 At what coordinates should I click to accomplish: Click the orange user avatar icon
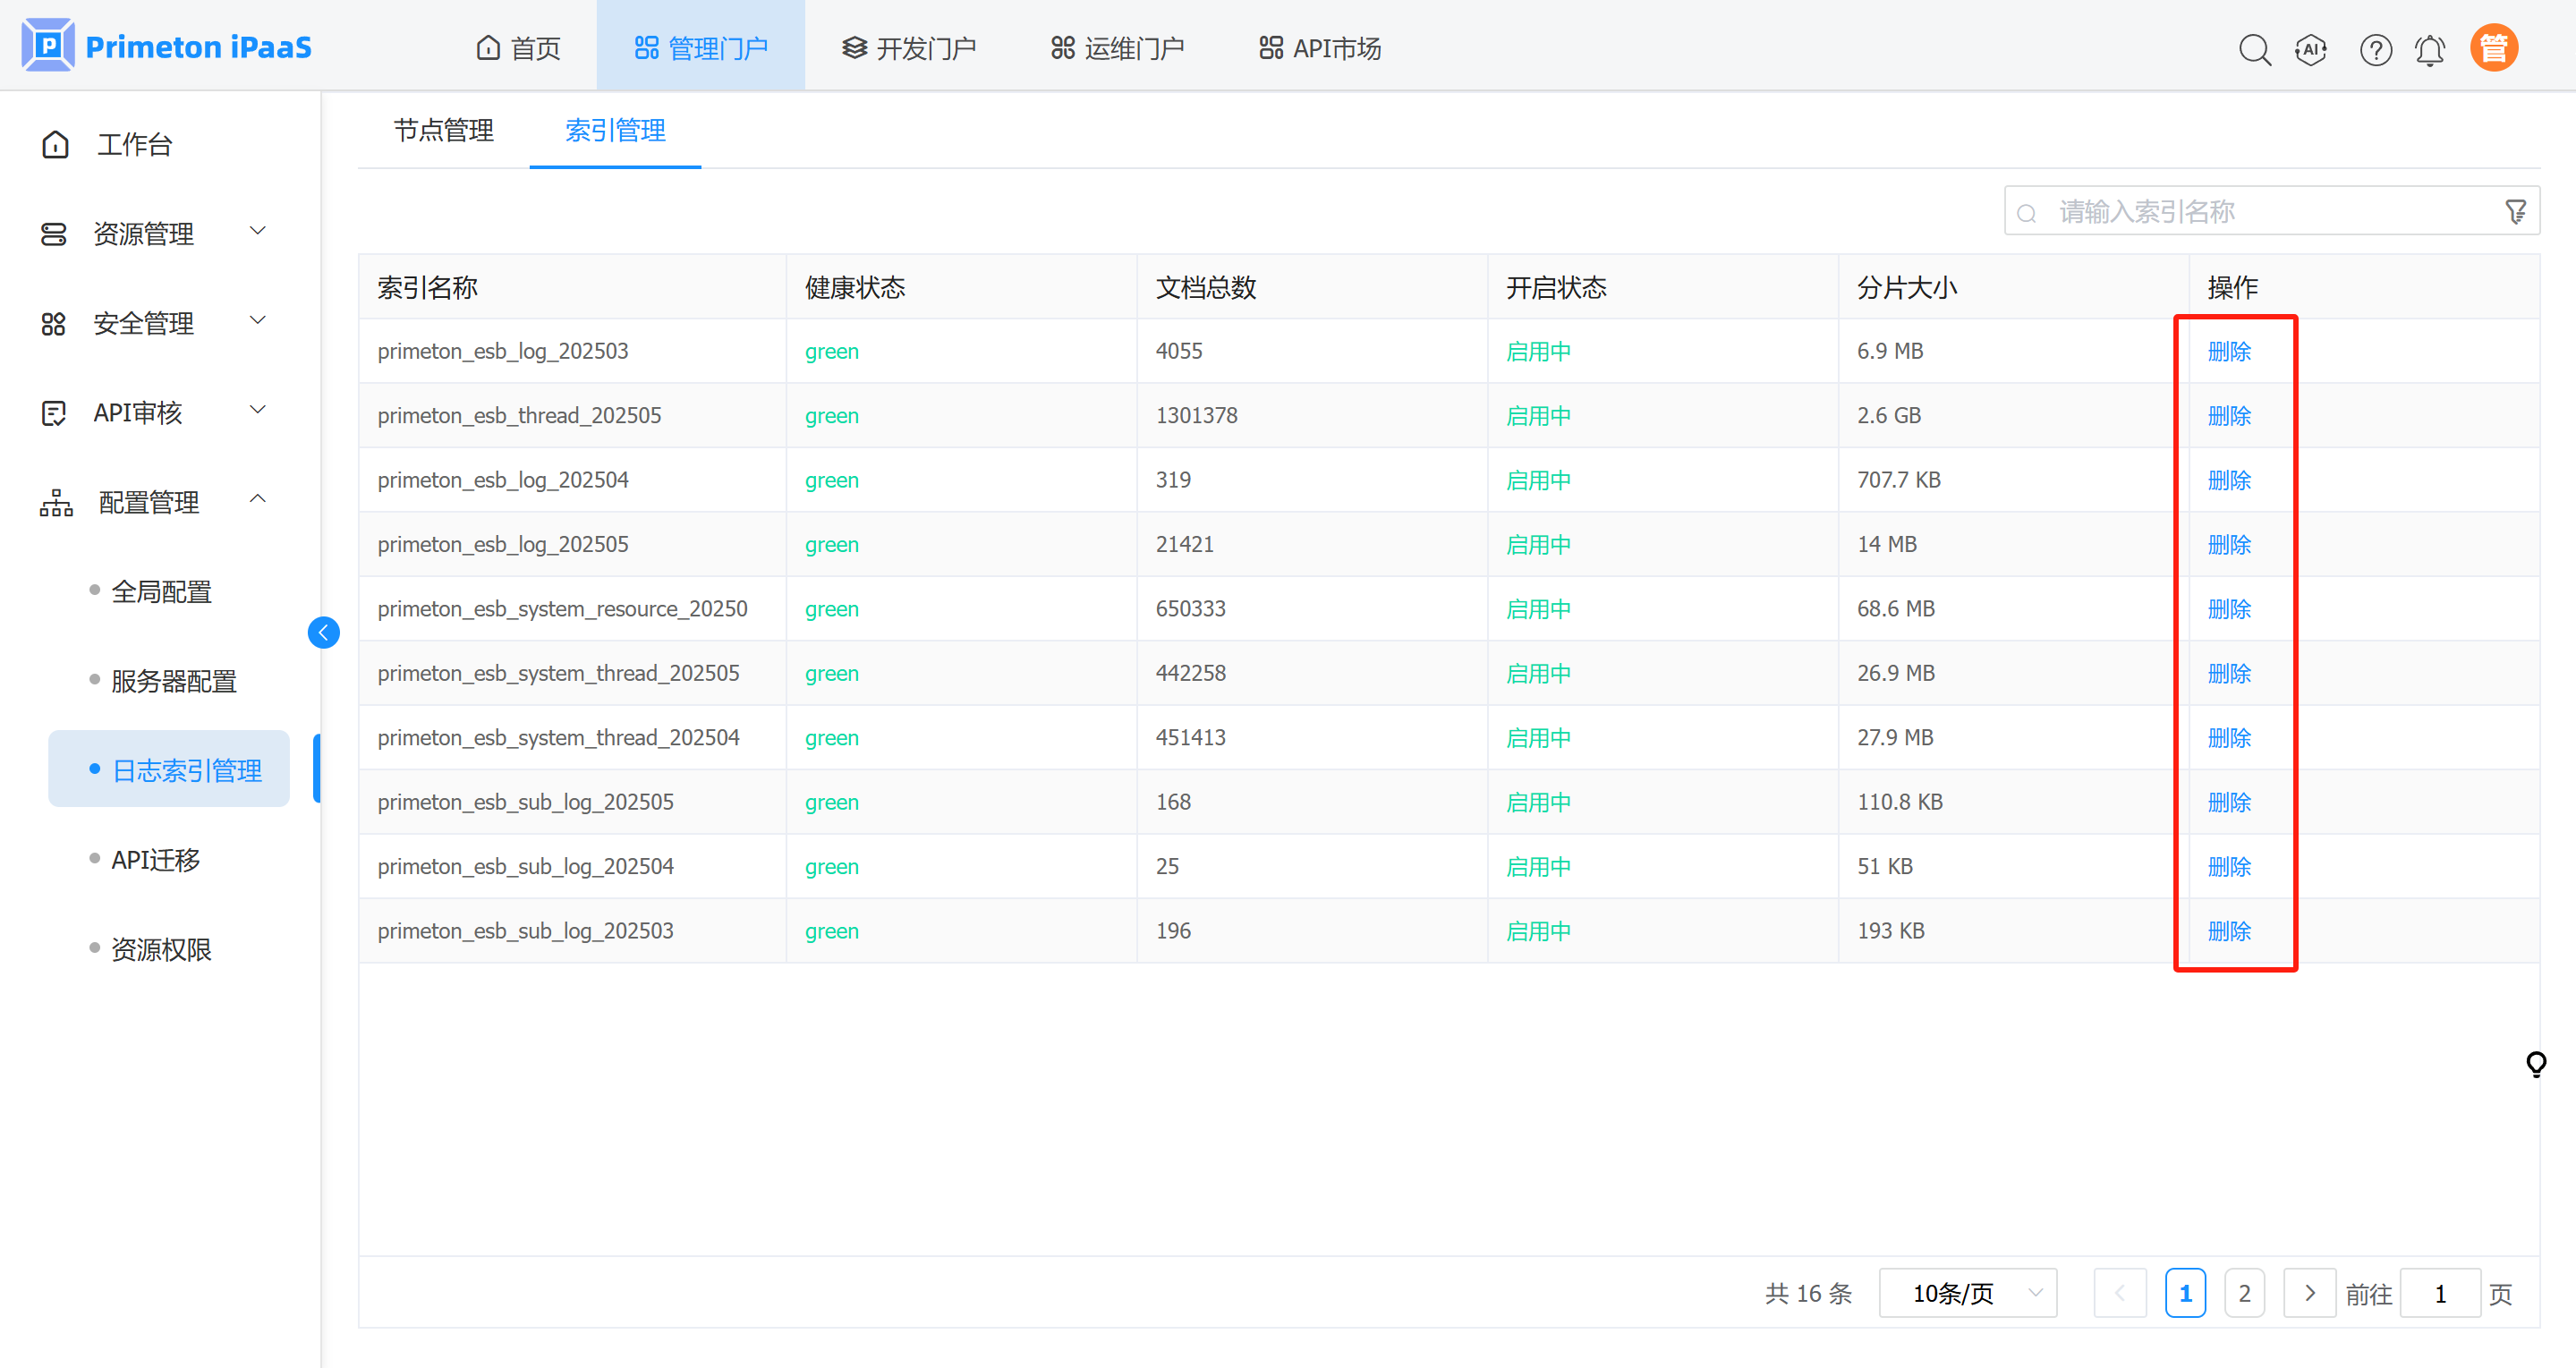2493,48
